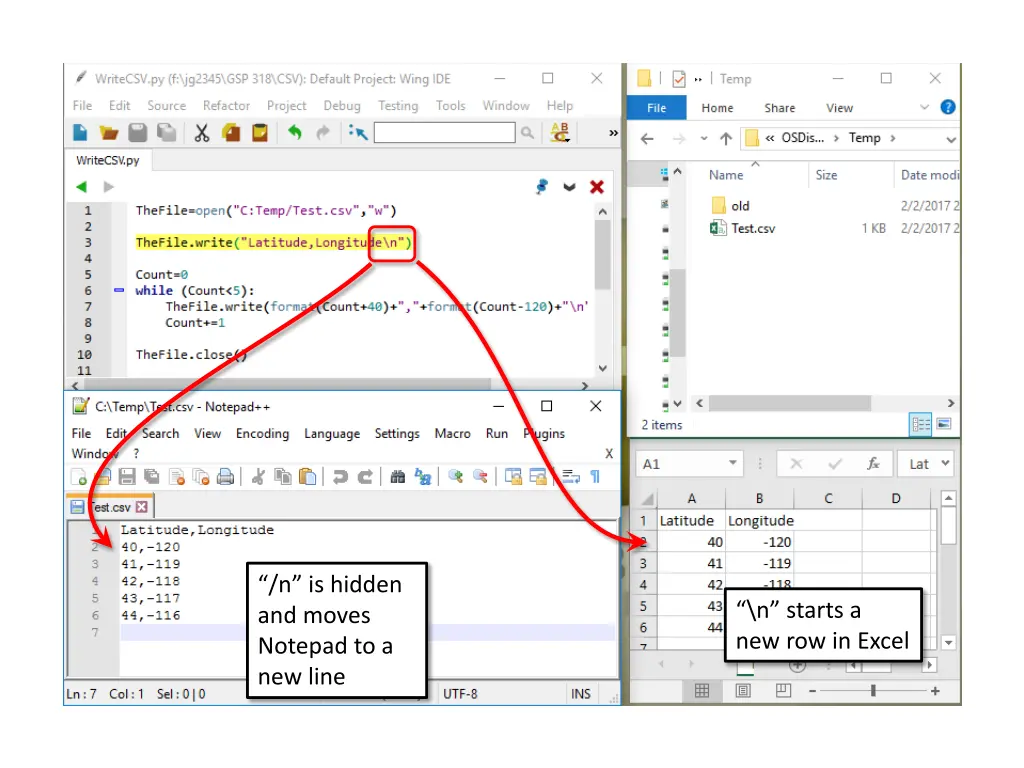Click Name column header in Explorer
Viewport: 1024px width, 768px height.
(x=726, y=175)
